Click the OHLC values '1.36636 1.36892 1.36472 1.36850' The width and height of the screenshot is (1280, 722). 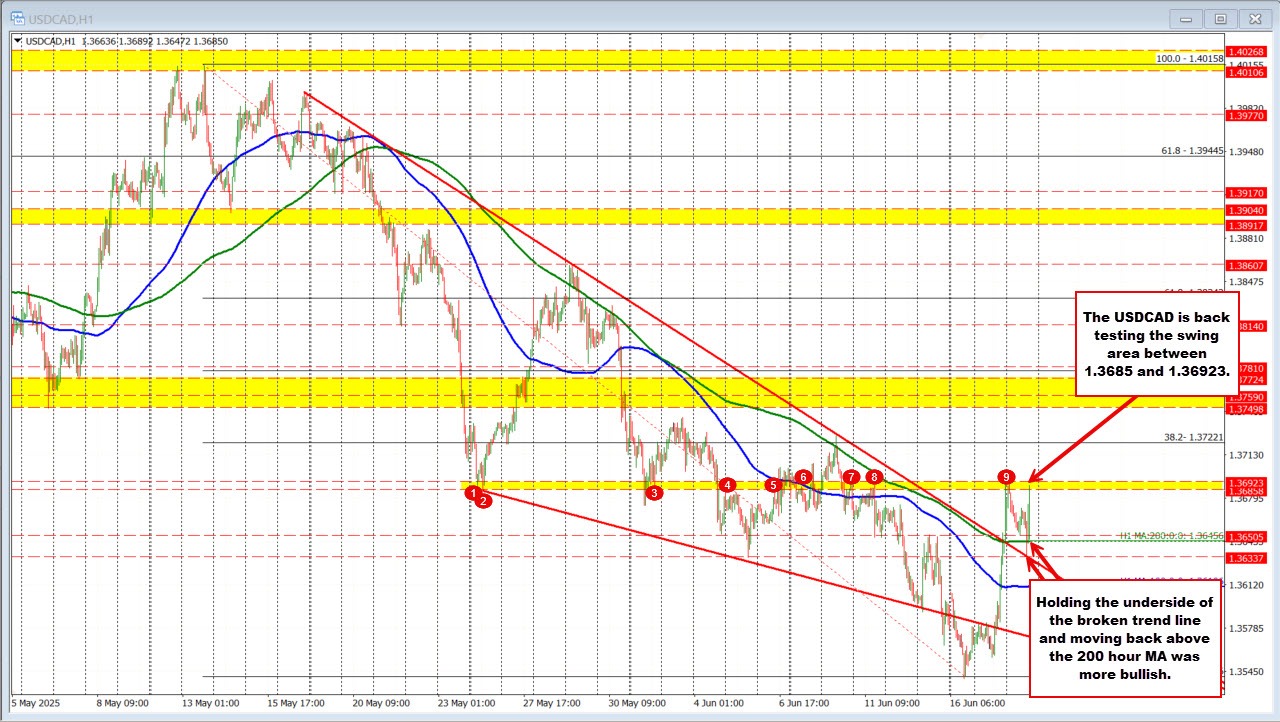tap(153, 41)
